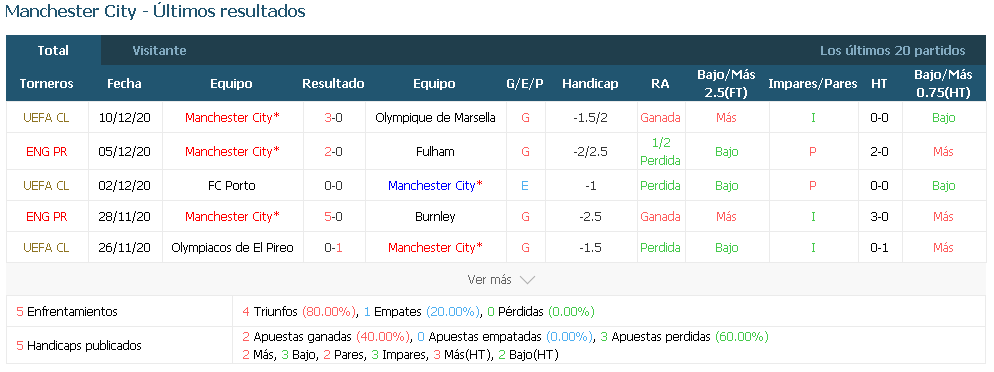
Task: Open Olympique de Marsella team link
Action: click(x=436, y=118)
